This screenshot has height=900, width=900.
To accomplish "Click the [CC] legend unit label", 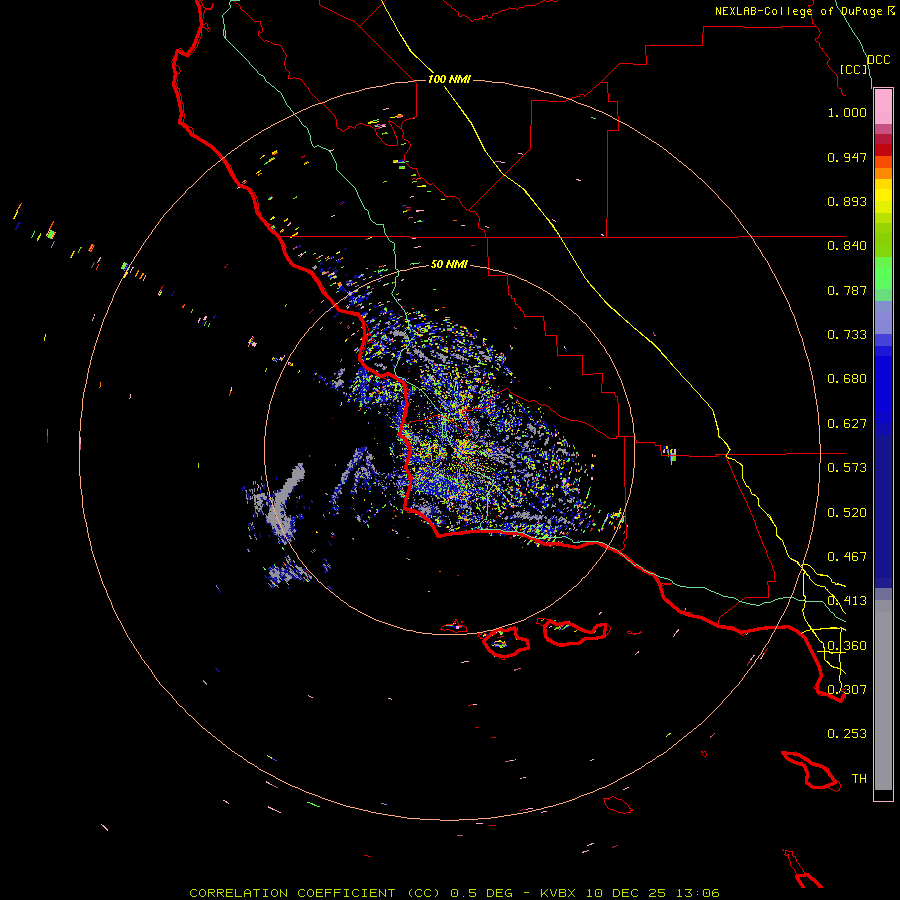I will 853,69.
